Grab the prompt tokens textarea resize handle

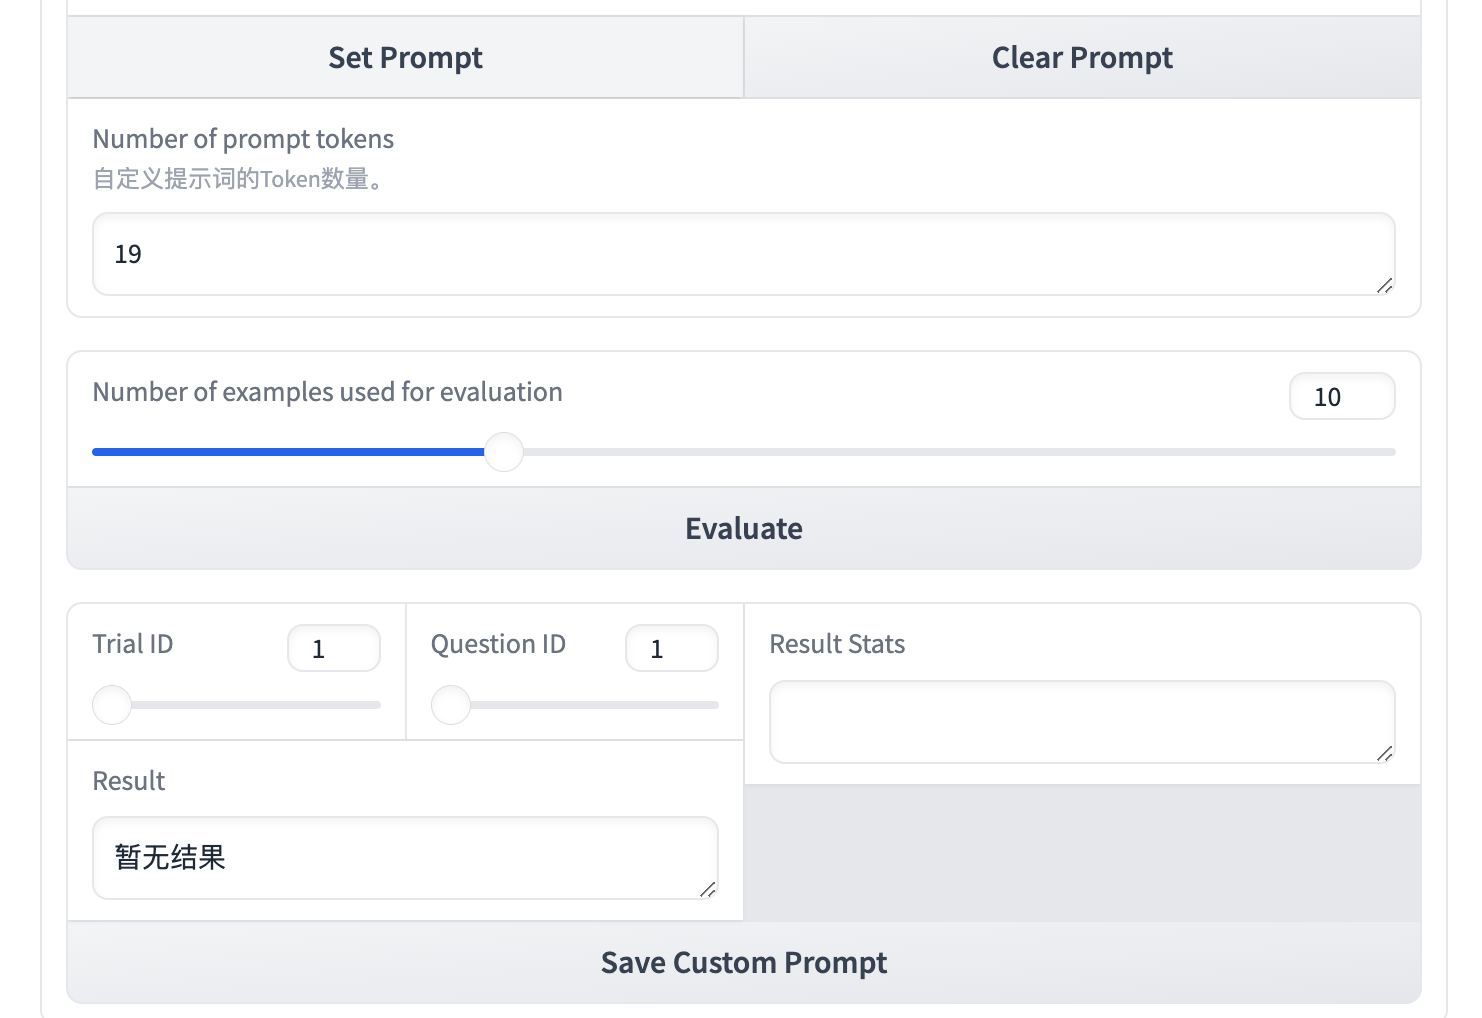point(1384,286)
